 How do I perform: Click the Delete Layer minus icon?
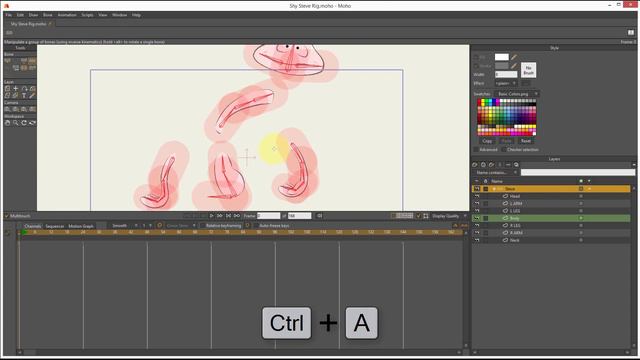(x=508, y=165)
